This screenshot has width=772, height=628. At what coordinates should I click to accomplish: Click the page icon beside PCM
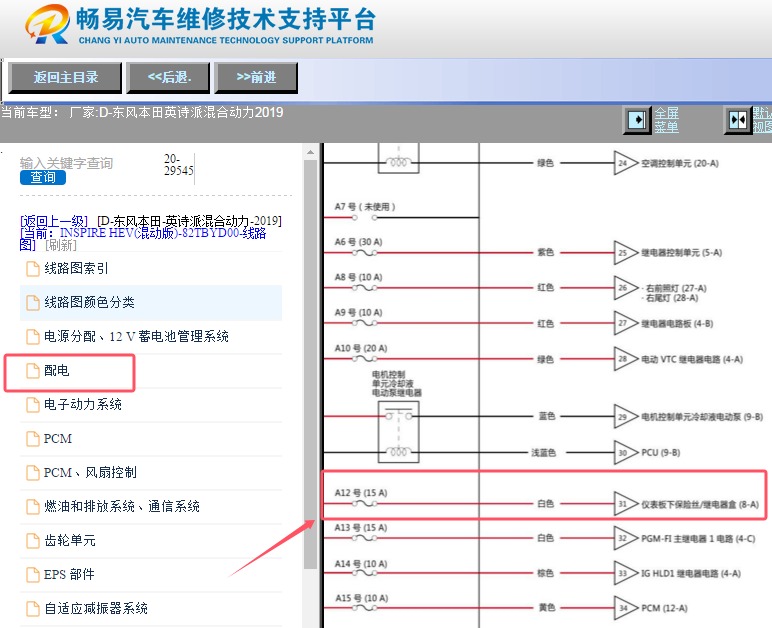click(32, 439)
